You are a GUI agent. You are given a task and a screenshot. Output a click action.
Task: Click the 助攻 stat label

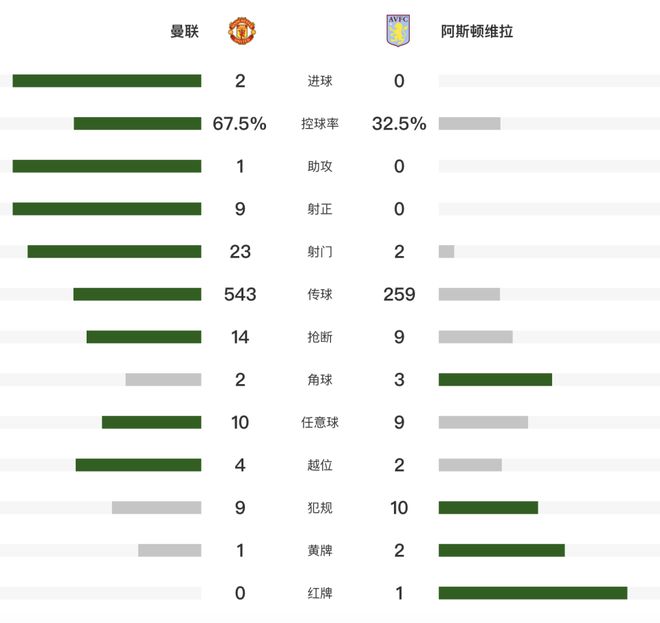pyautogui.click(x=320, y=166)
